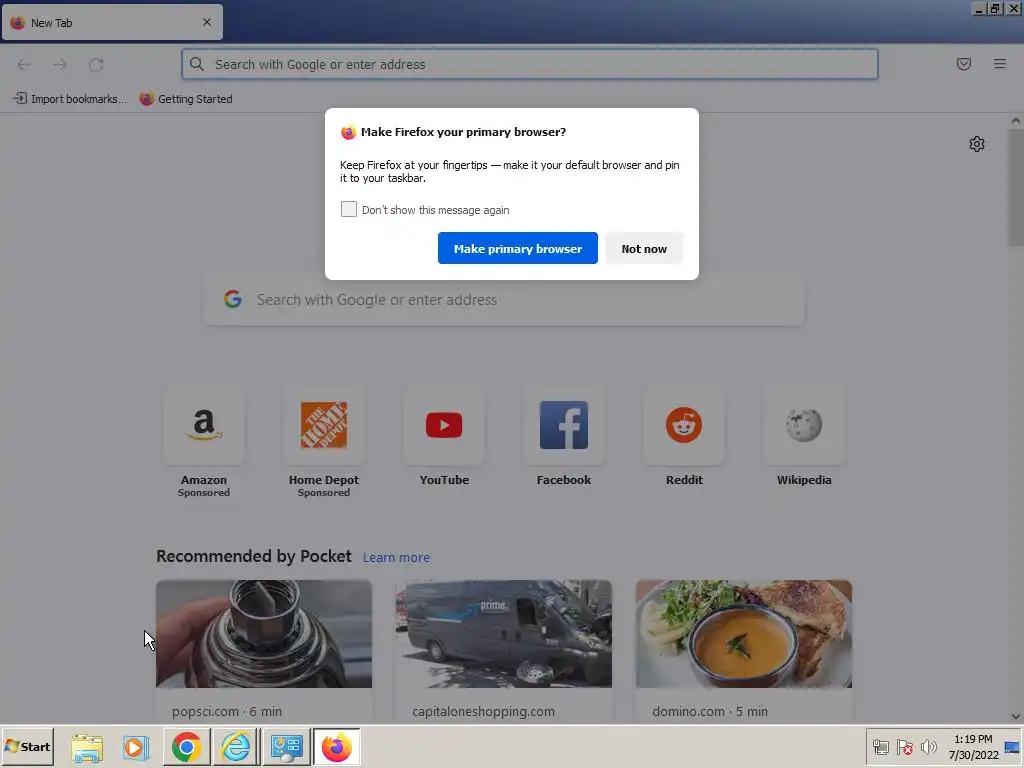Open the capitaloneshopping.com van thumbnail

coord(504,633)
